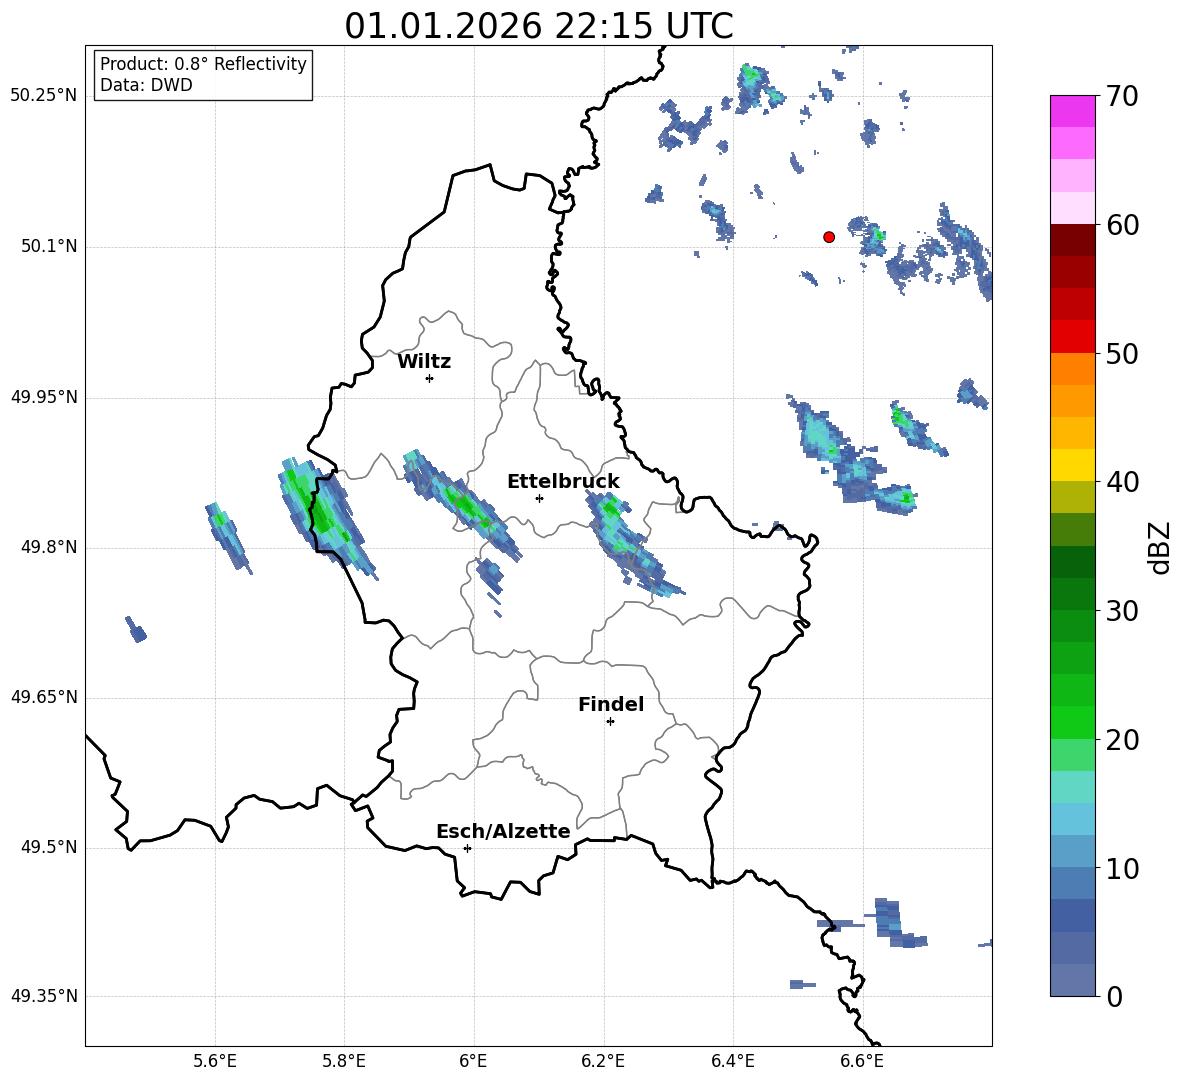The width and height of the screenshot is (1184, 1081).
Task: Select the Findel station label
Action: 611,704
